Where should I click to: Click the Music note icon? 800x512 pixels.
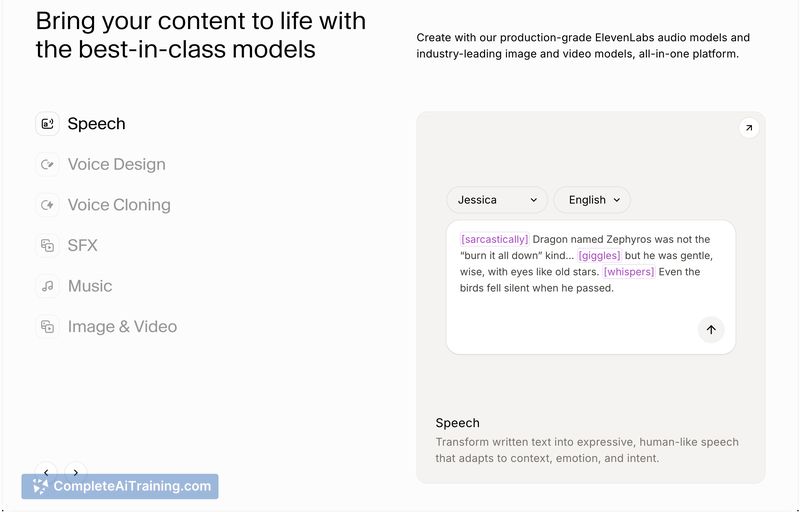47,286
